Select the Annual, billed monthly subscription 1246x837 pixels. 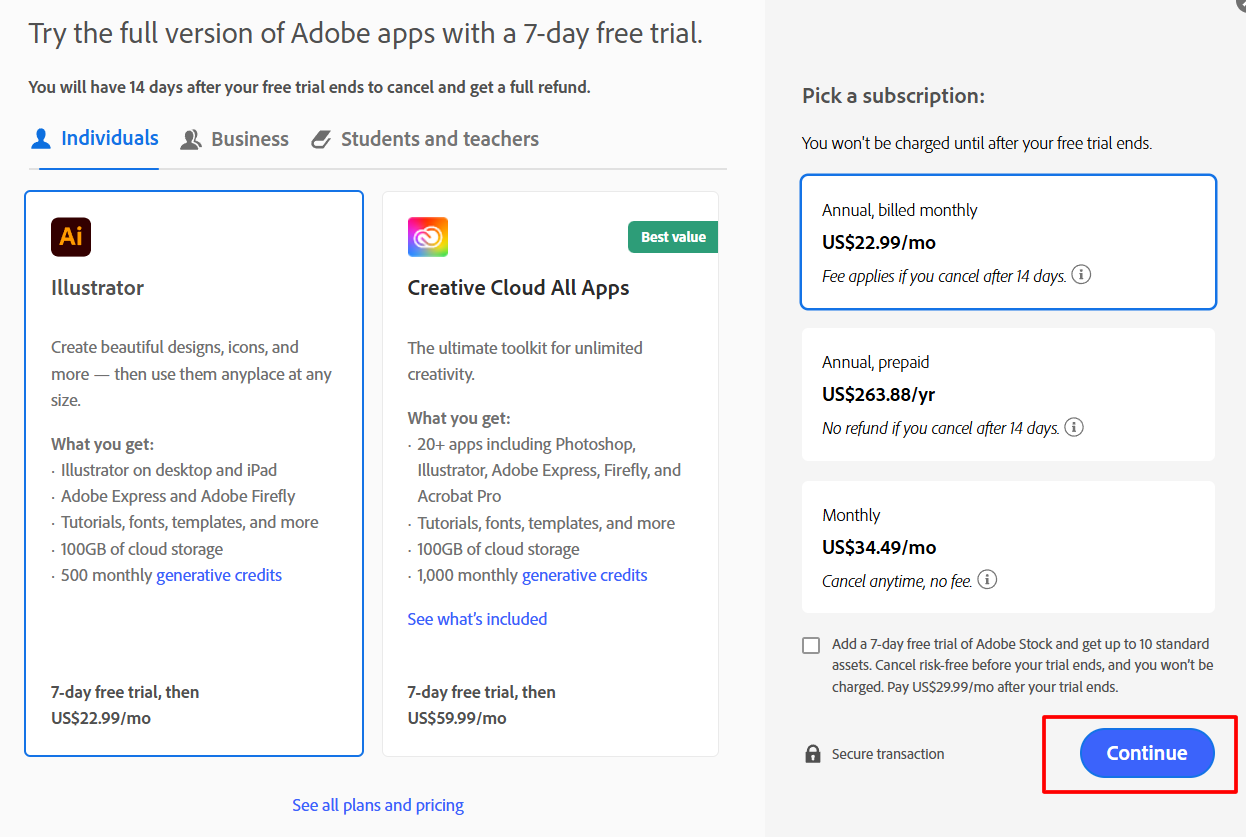pyautogui.click(x=1008, y=242)
